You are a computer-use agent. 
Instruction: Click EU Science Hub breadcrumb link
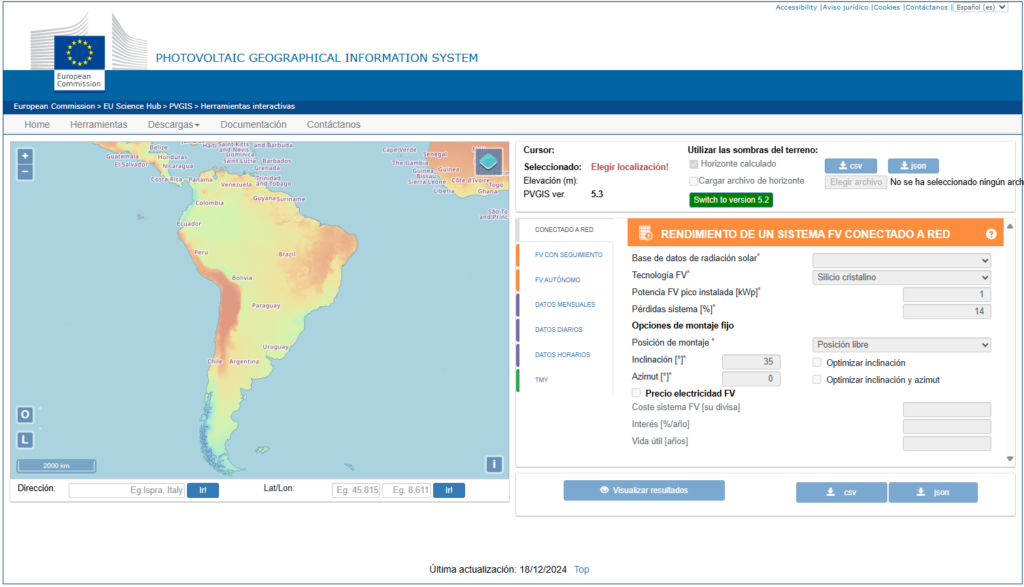(x=132, y=106)
